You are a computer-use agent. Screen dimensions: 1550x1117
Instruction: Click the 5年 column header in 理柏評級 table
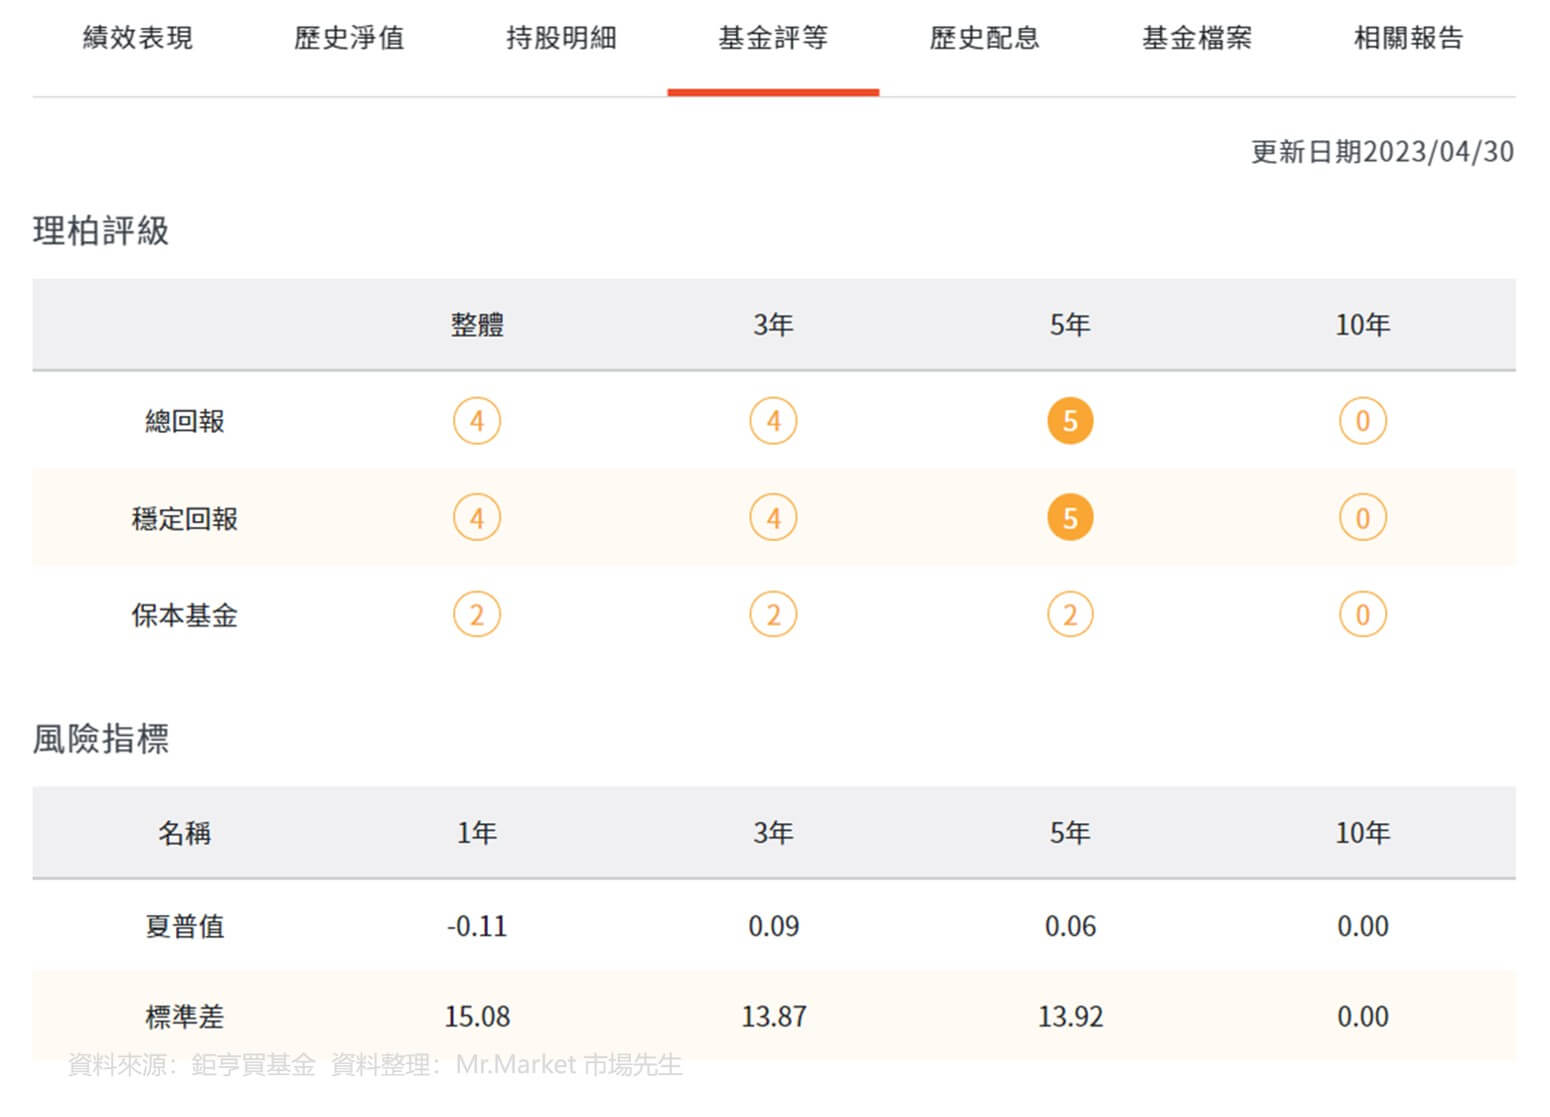click(1070, 325)
